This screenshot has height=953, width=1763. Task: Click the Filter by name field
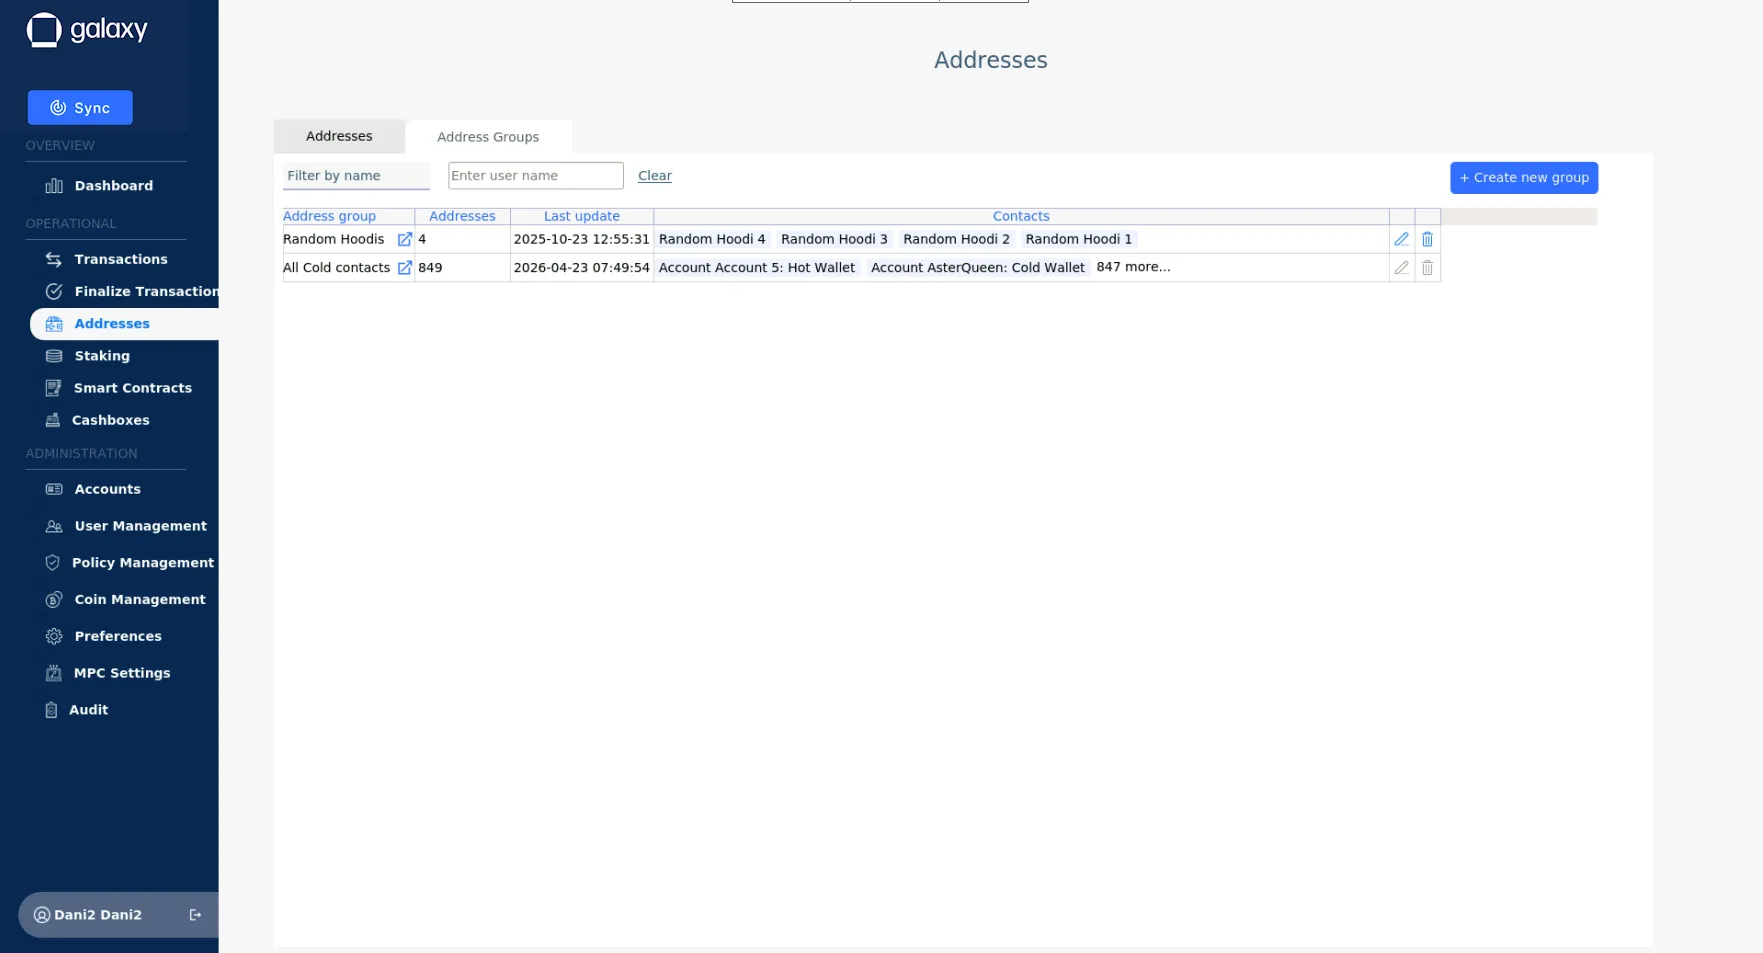[x=356, y=176]
